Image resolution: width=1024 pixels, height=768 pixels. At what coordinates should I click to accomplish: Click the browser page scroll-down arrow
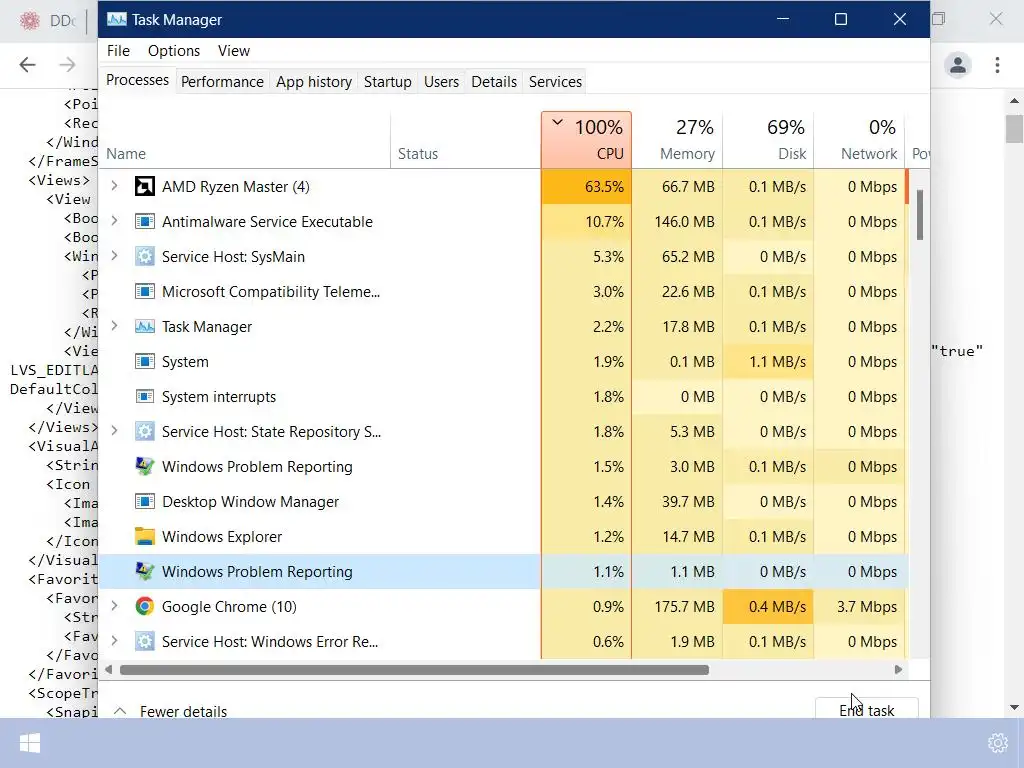tap(1014, 707)
